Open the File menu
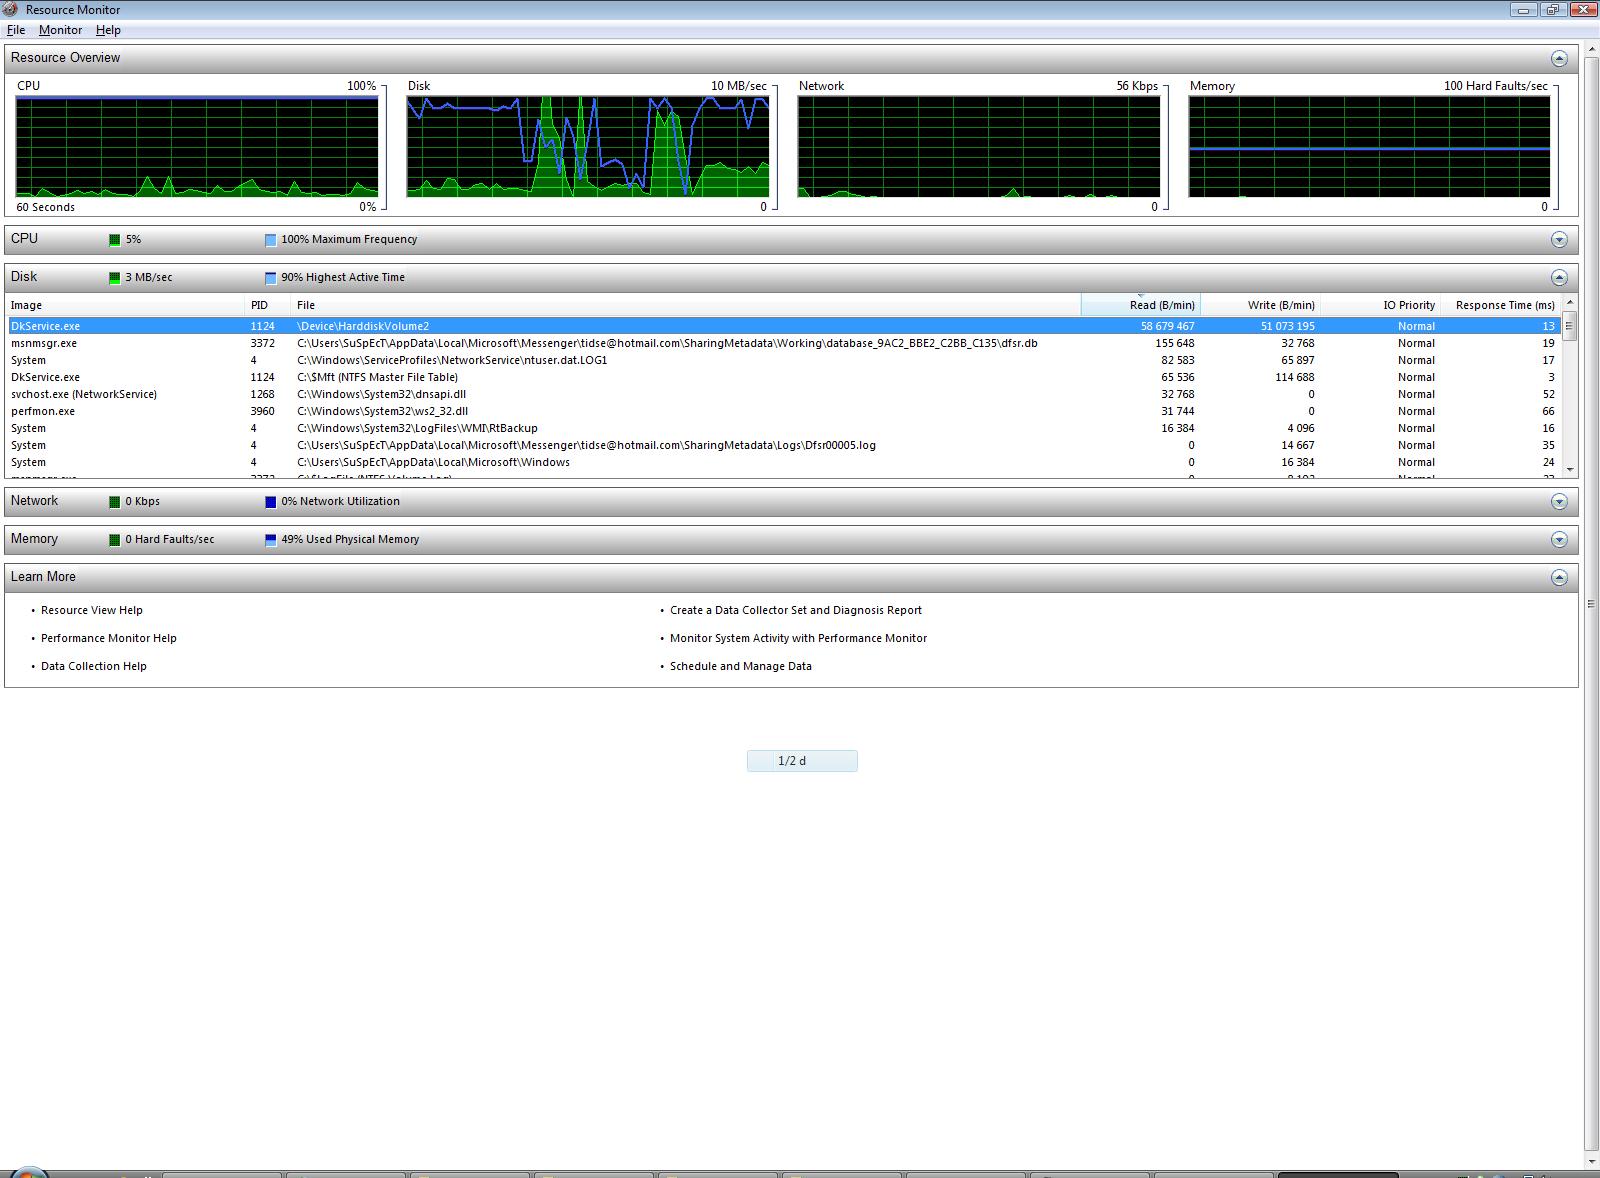Screen dimensions: 1600x1178 pyautogui.click(x=16, y=30)
